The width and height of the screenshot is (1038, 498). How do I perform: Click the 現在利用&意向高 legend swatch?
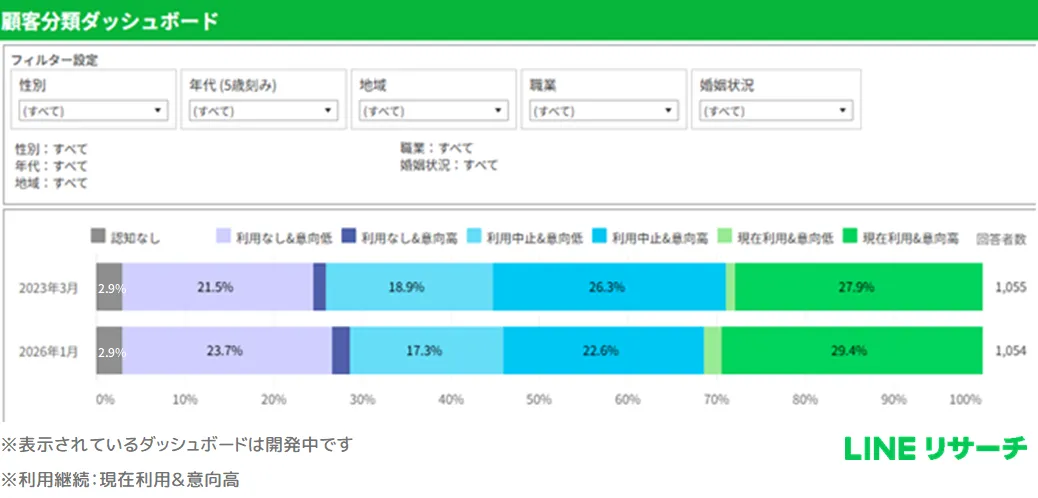tap(850, 237)
